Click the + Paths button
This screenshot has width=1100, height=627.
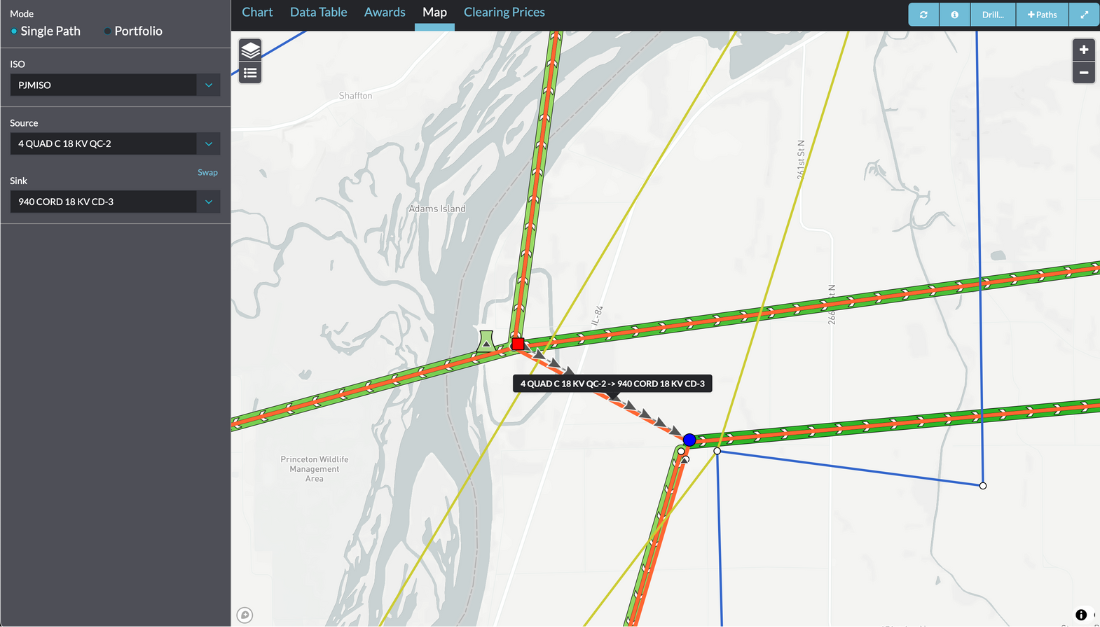(x=1042, y=15)
